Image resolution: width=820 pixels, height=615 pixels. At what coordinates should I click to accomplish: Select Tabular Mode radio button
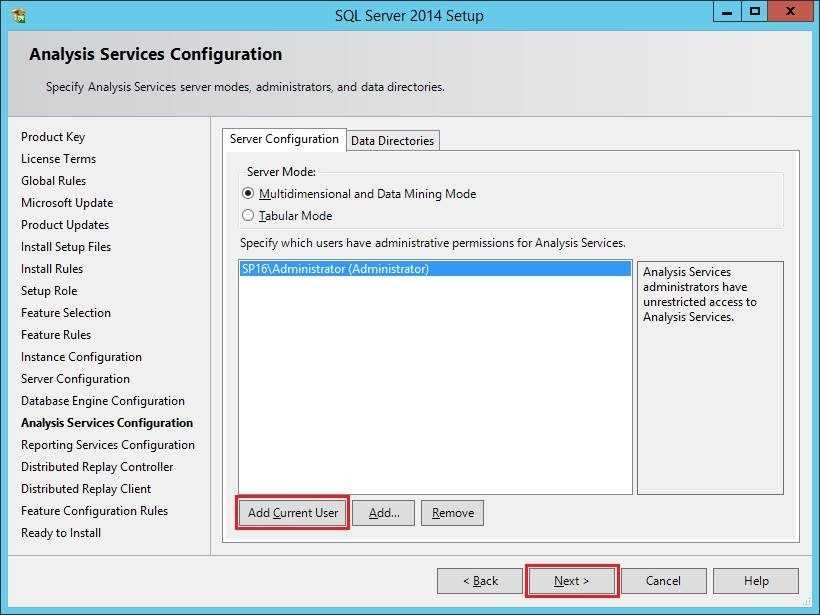tap(248, 215)
